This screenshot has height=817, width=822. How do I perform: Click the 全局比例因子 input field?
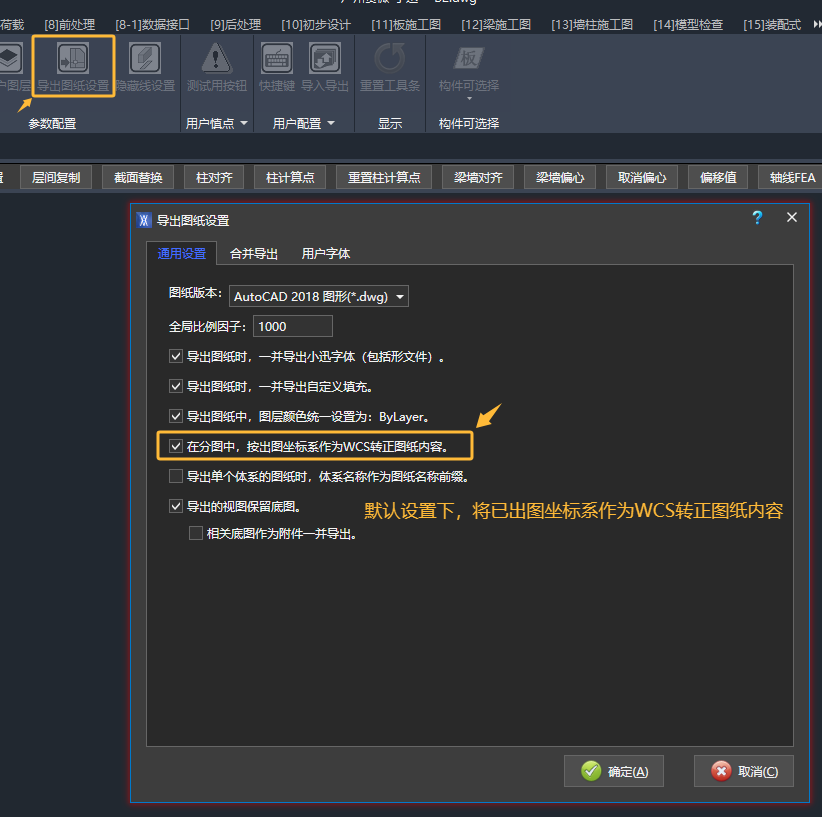coord(293,326)
